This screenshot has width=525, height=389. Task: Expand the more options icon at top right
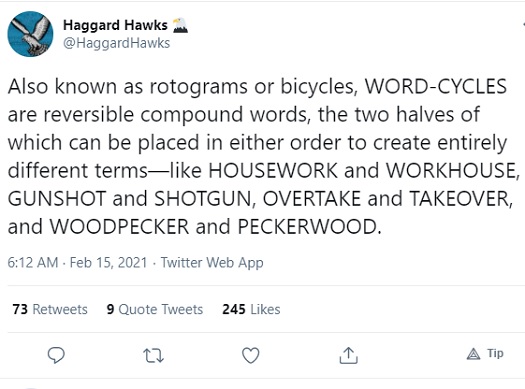[523, 25]
